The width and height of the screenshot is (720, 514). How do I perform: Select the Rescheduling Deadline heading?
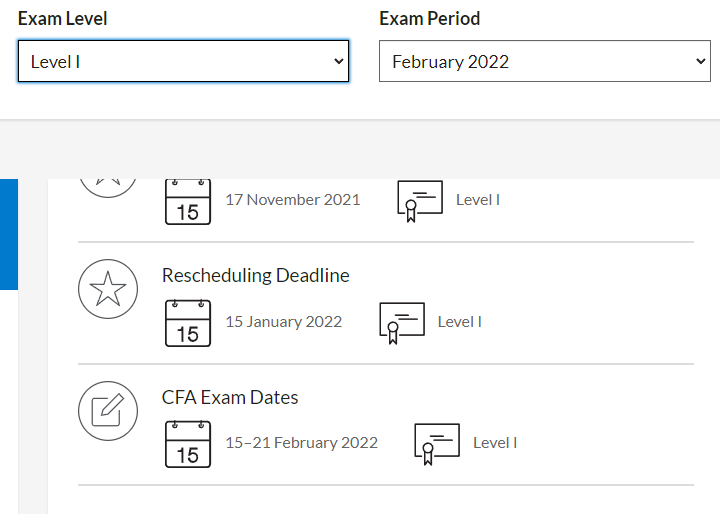click(256, 275)
